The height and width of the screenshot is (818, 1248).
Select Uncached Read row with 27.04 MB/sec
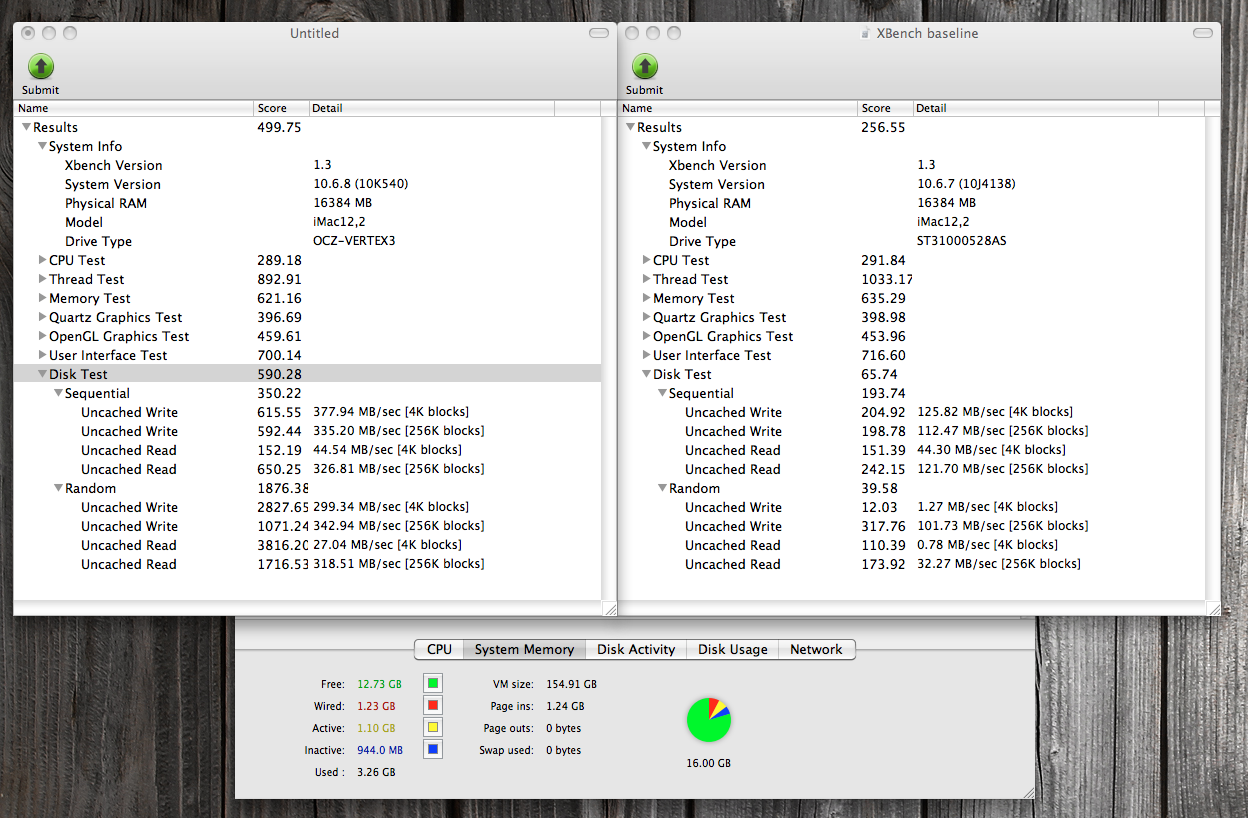(x=307, y=545)
